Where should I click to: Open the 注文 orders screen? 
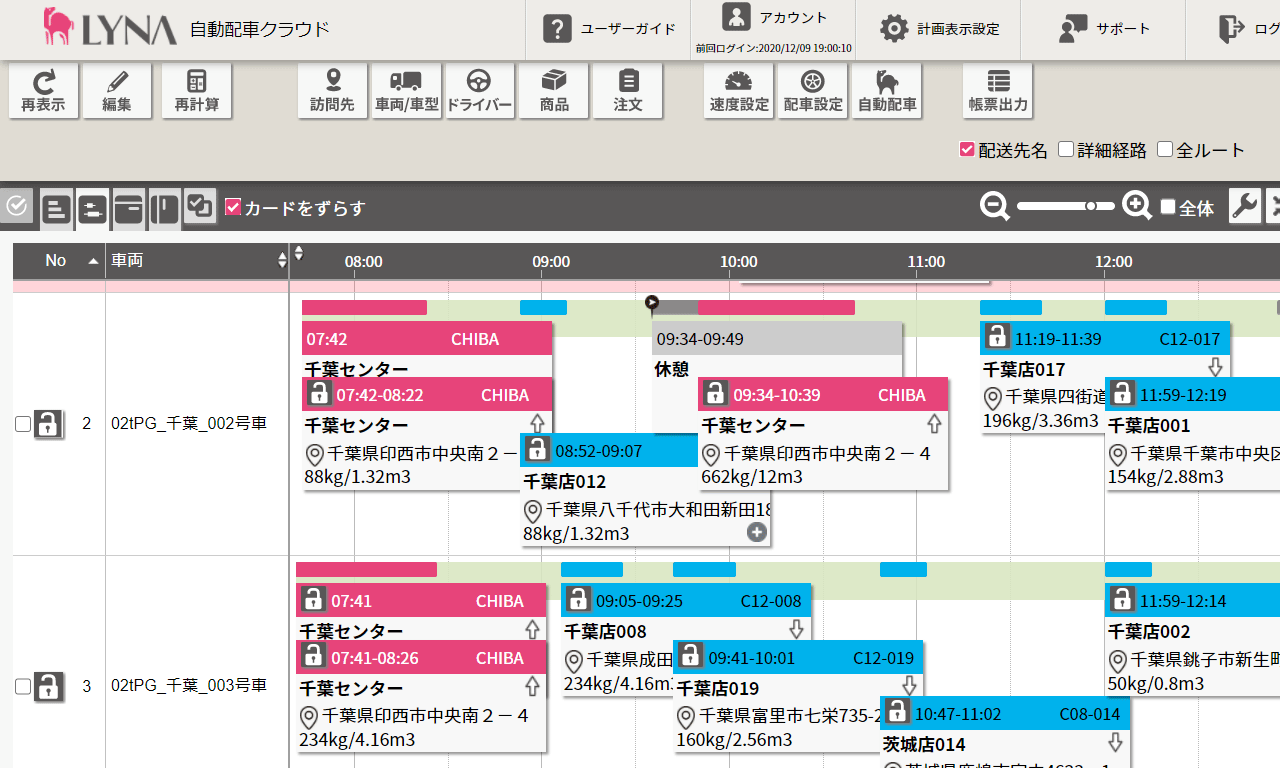(x=628, y=91)
